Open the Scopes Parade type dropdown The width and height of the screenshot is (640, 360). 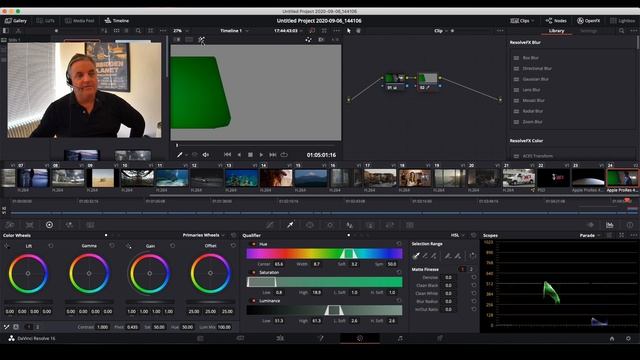point(590,236)
